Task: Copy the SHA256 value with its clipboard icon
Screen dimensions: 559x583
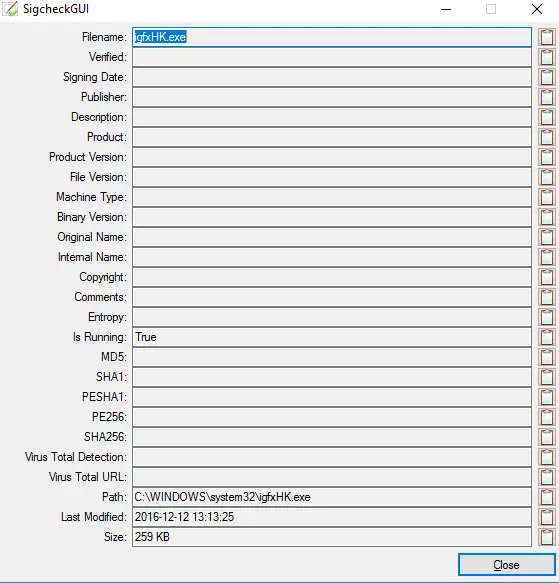Action: pos(546,437)
